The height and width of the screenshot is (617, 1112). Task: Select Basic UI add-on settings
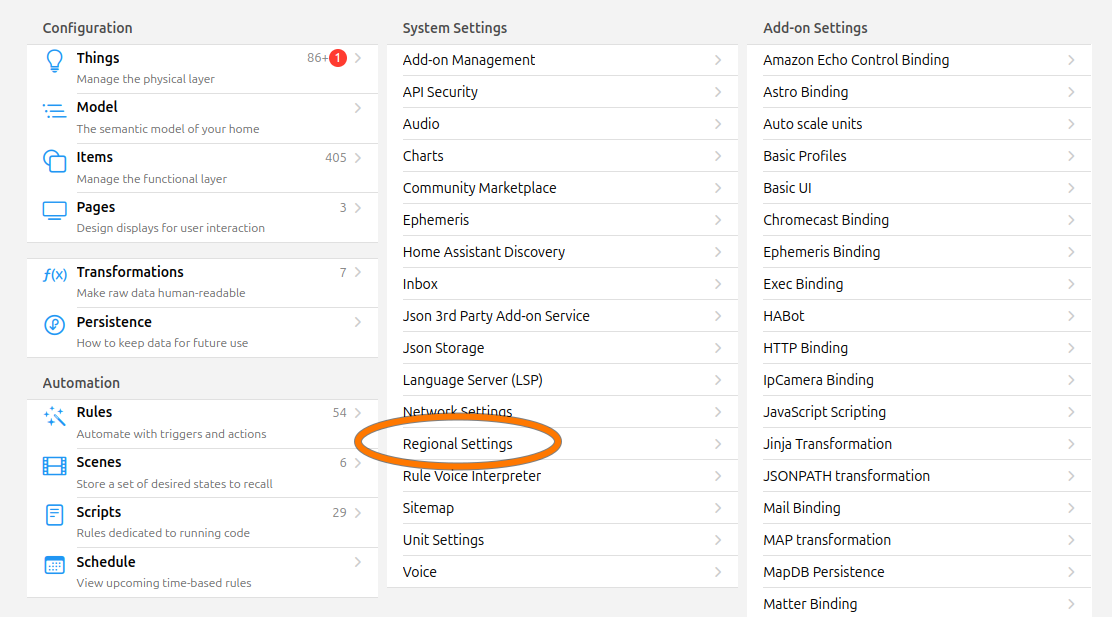pos(919,188)
